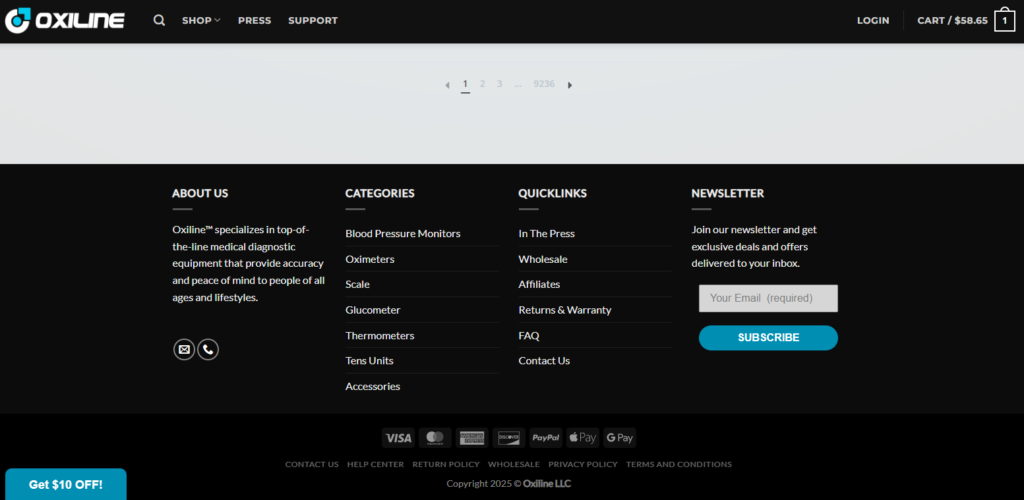1024x500 pixels.
Task: Open CONTACT US link in bottom footer
Action: tap(312, 465)
